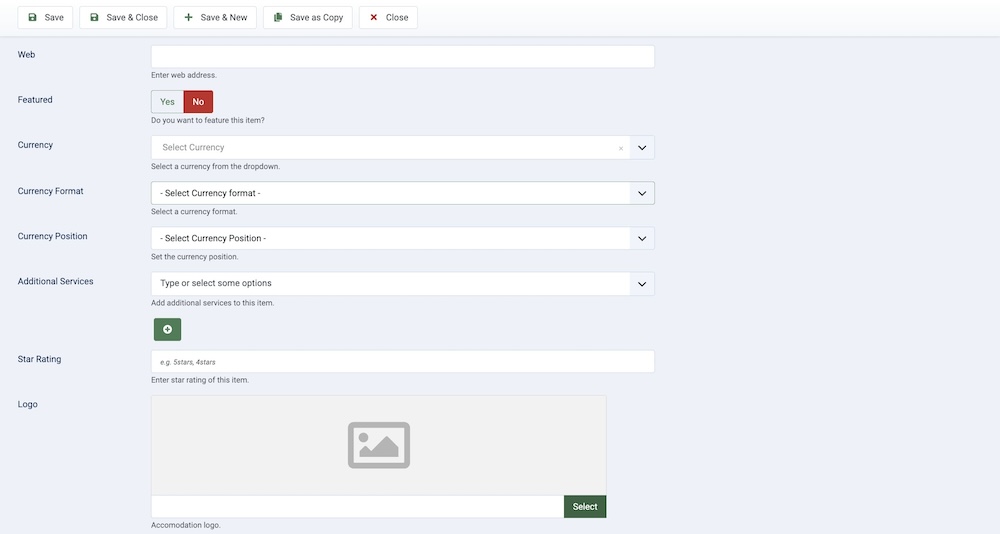The width and height of the screenshot is (1000, 534).
Task: Set Featured to No
Action: (198, 102)
